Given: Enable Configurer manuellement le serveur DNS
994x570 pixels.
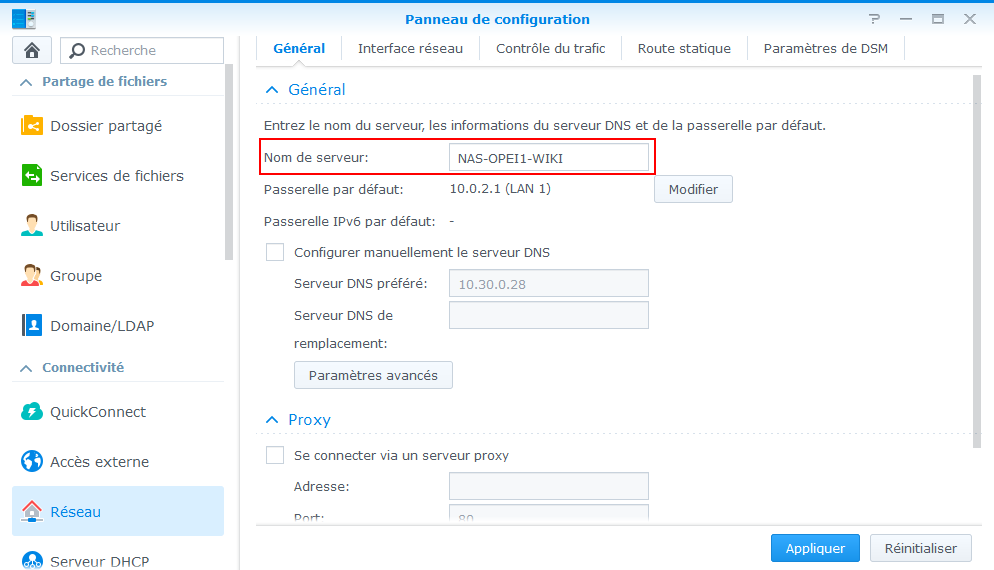Looking at the screenshot, I should [x=275, y=252].
